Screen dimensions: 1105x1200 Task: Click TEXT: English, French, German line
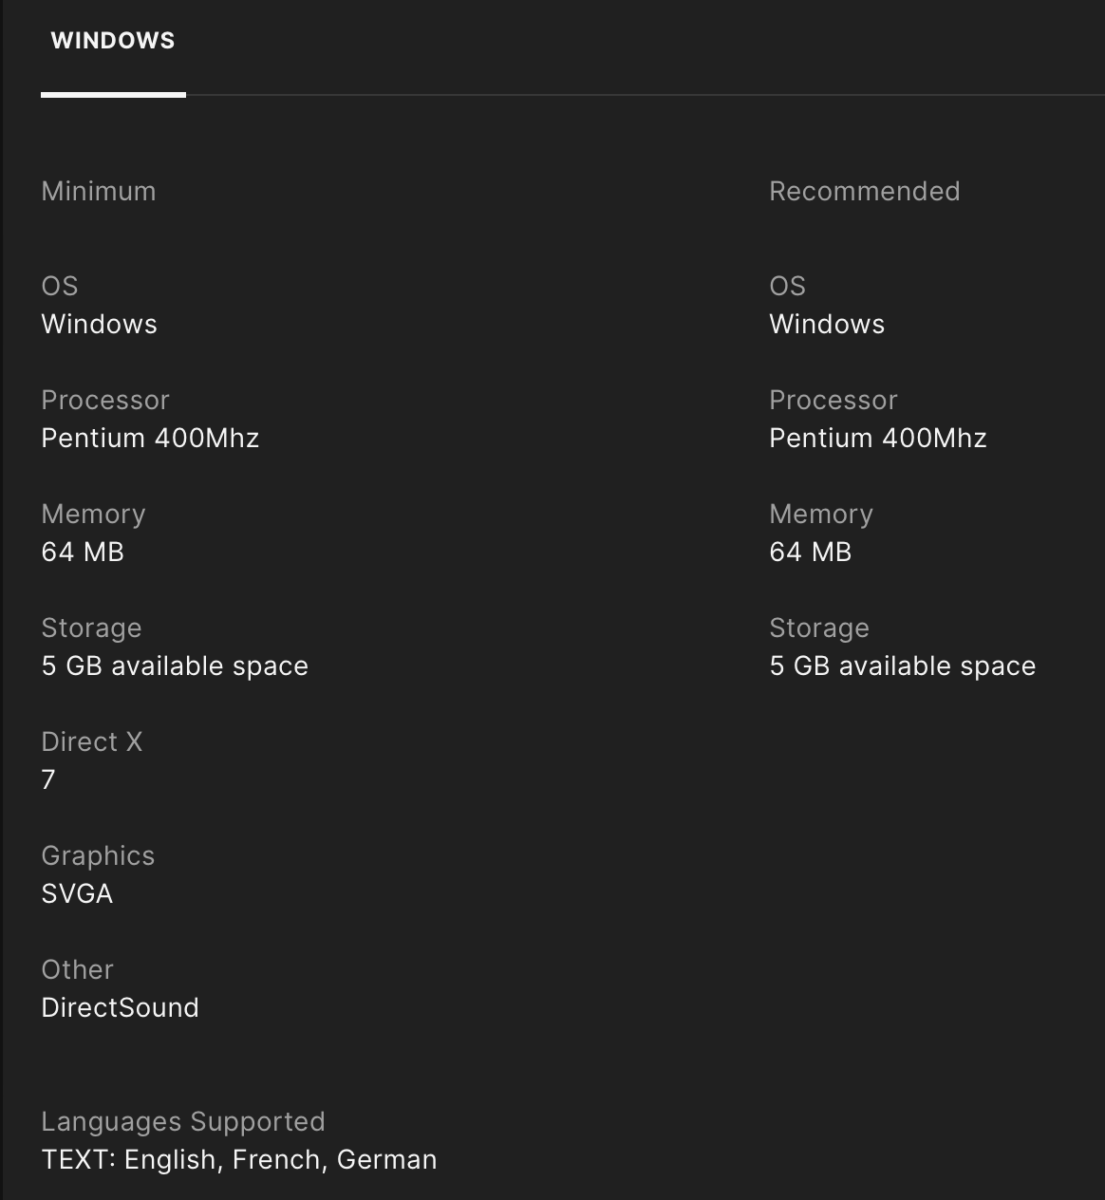pos(239,1160)
